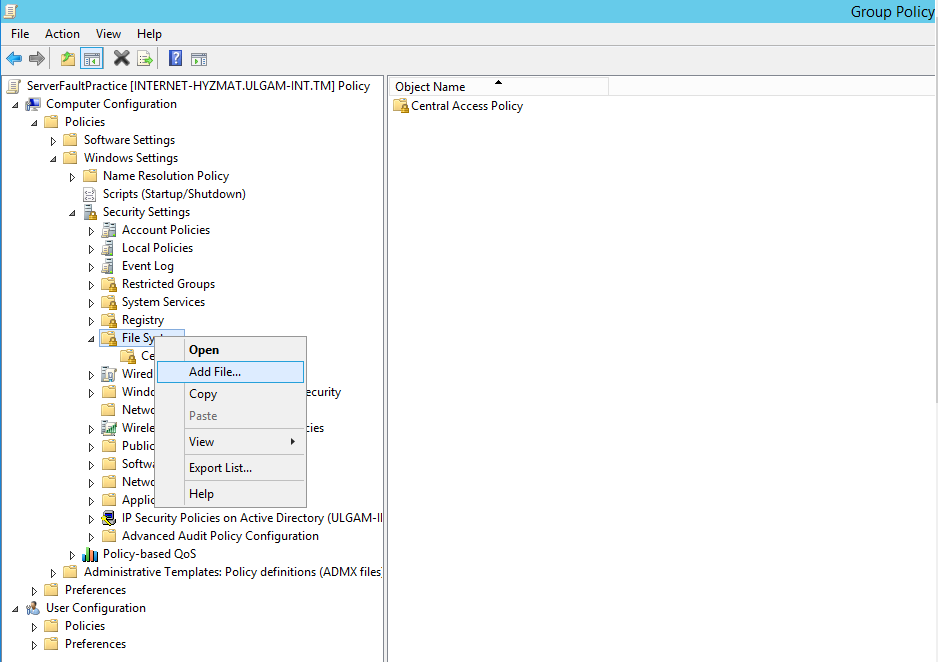This screenshot has width=938, height=662.
Task: Open the View menu in menu bar
Action: coord(108,34)
